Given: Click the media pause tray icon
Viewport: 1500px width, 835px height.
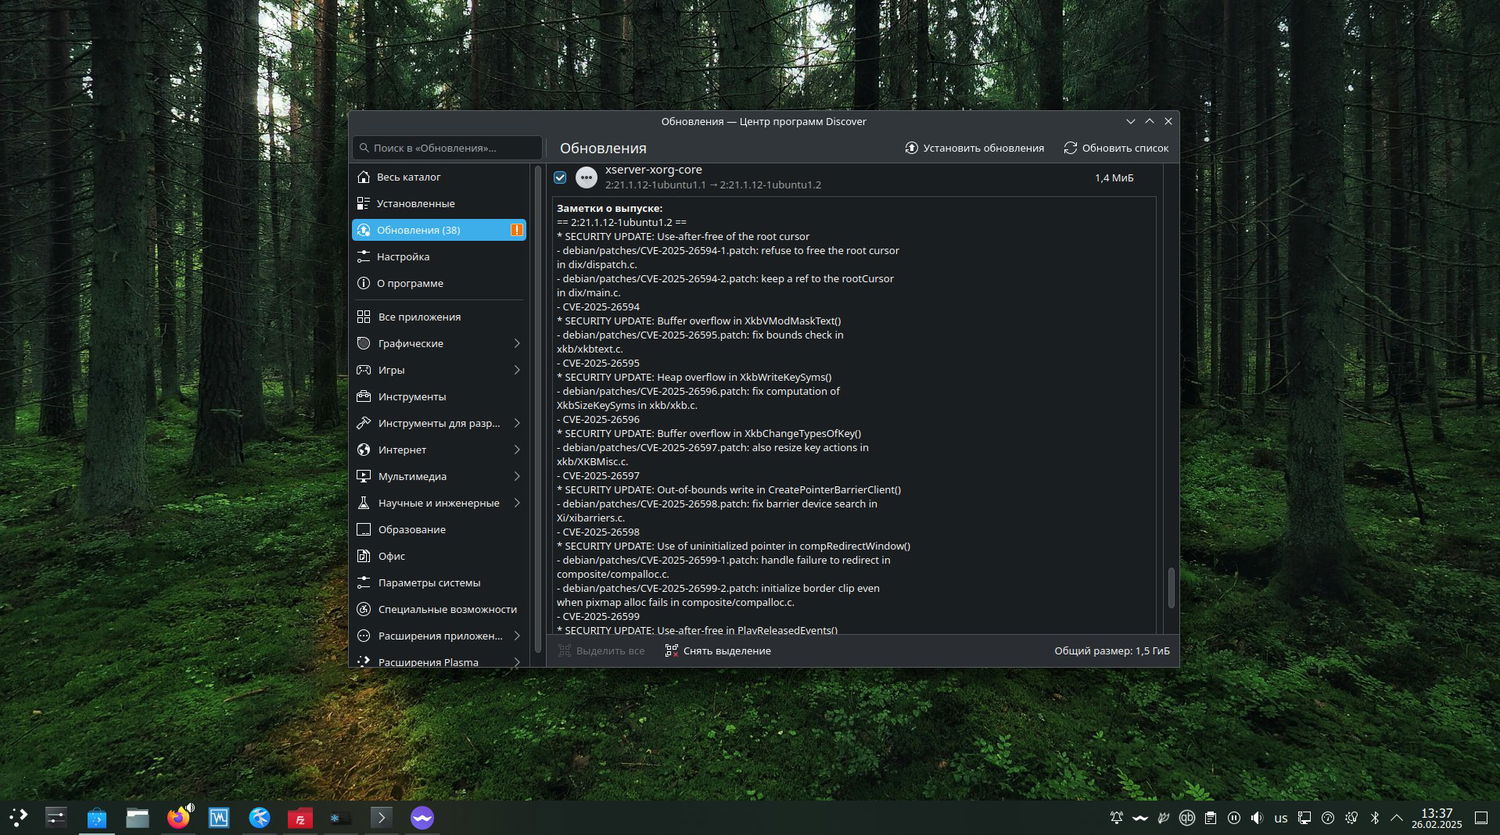Looking at the screenshot, I should click(x=1234, y=818).
